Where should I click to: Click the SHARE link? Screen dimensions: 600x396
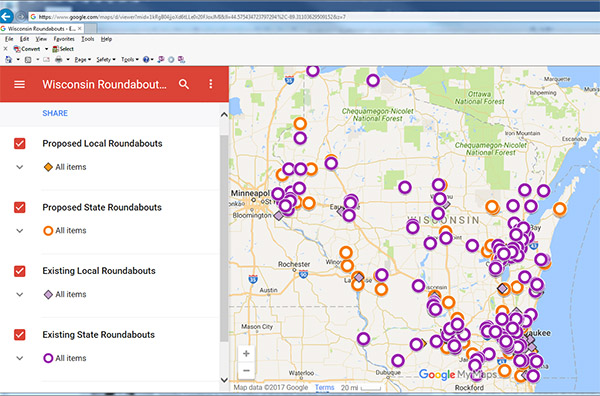(x=55, y=113)
